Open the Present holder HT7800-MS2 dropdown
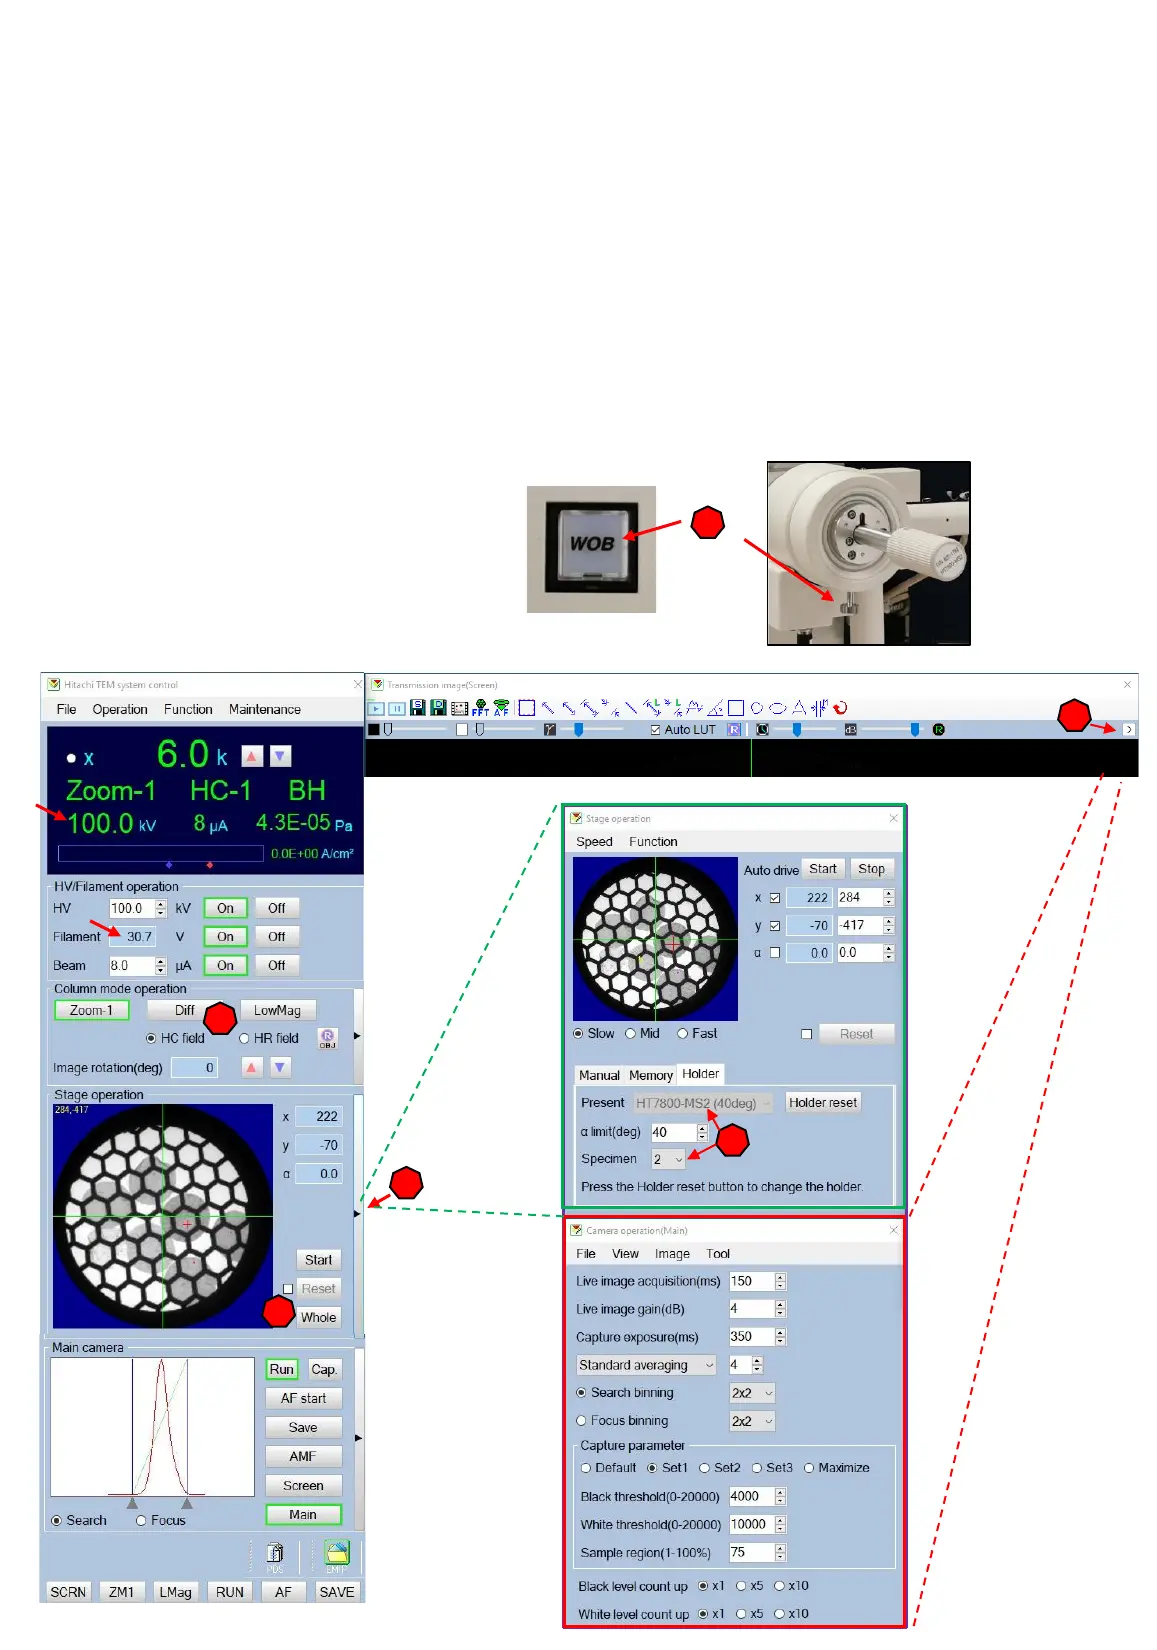Image resolution: width=1157 pixels, height=1650 pixels. tap(703, 1103)
